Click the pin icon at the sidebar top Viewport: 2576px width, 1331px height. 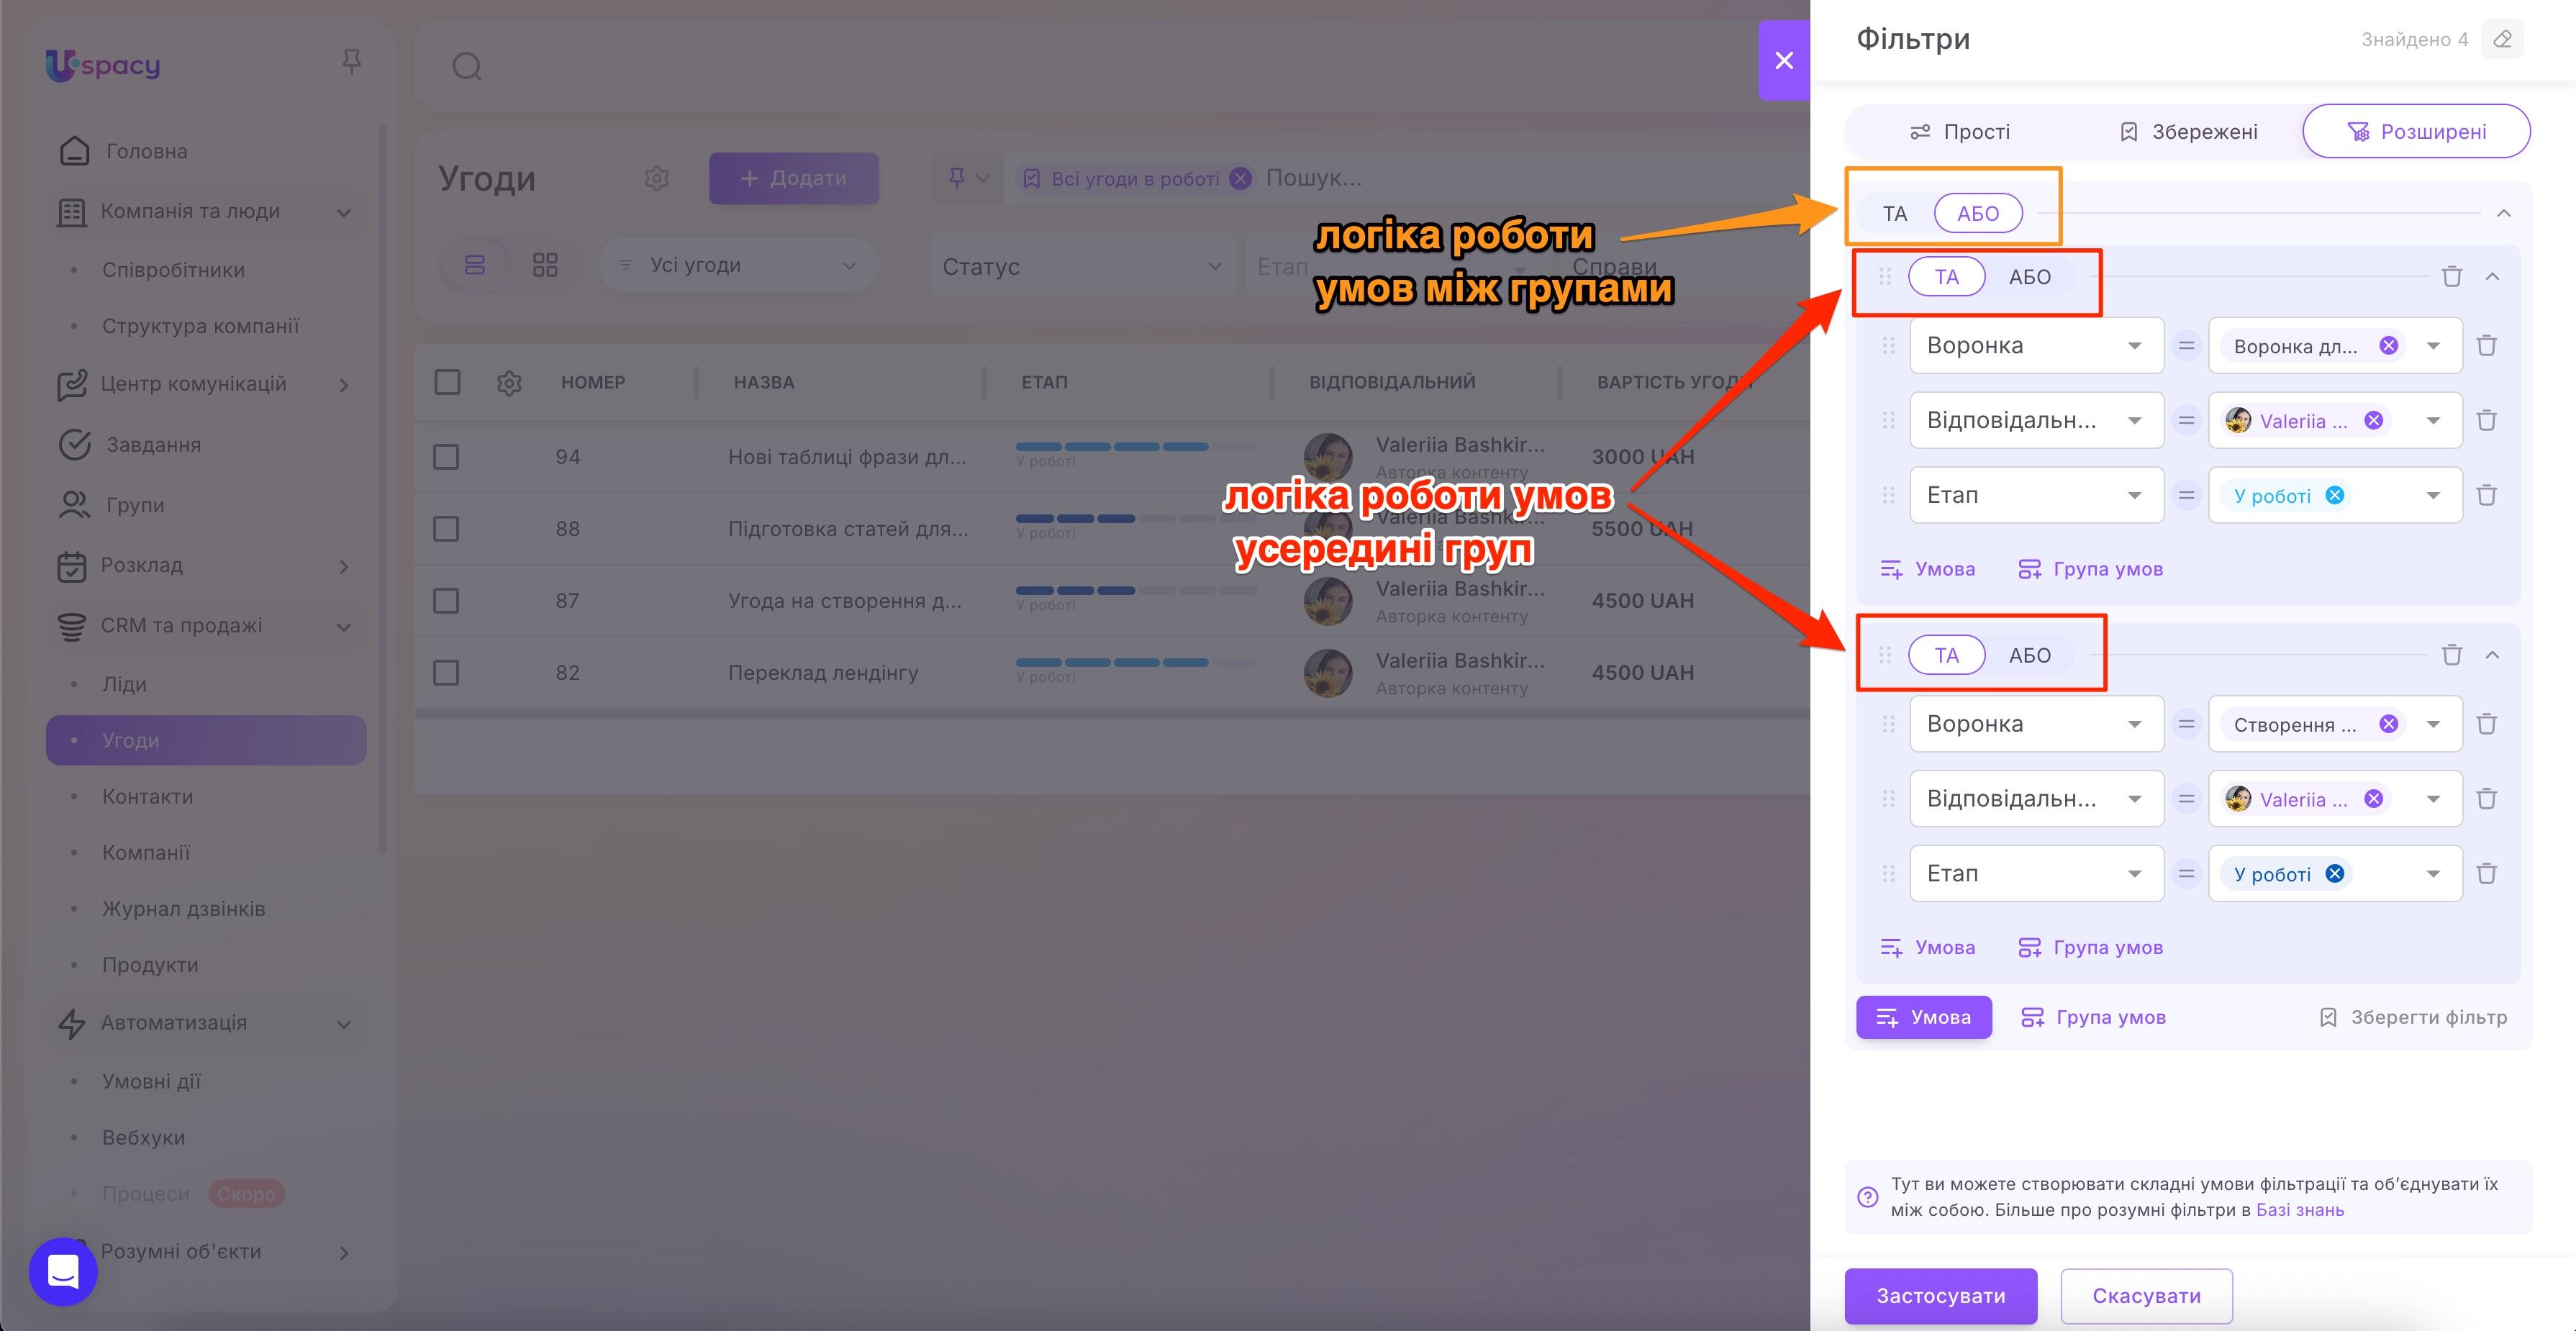pos(352,62)
